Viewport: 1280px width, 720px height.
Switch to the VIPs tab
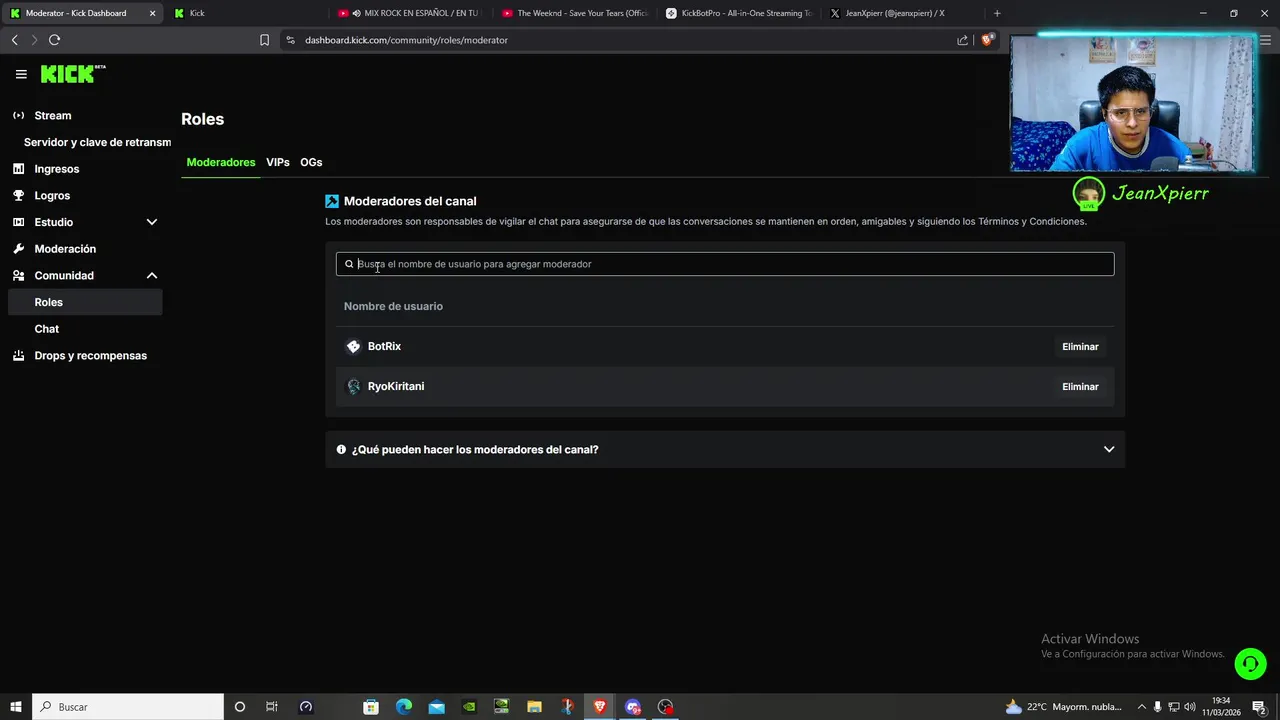[278, 162]
